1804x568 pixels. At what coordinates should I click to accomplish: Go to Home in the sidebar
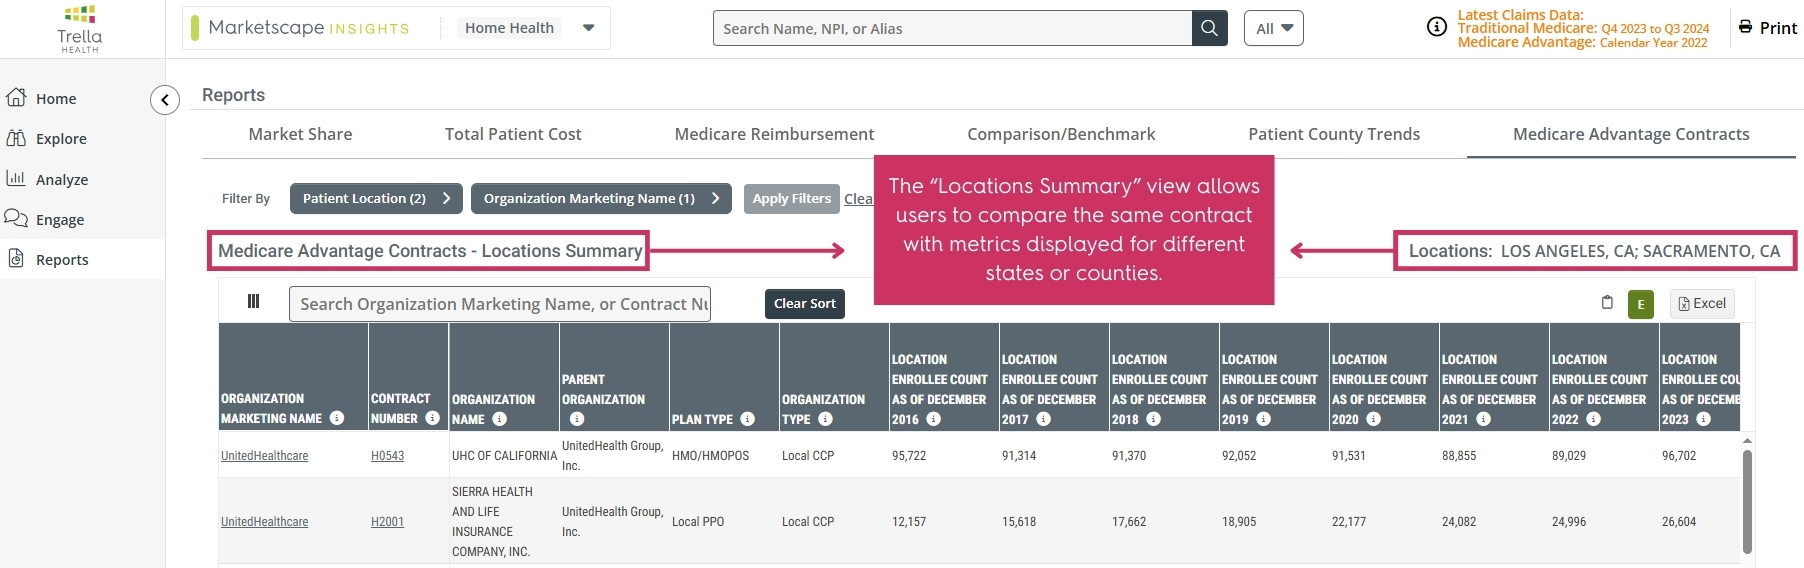(56, 98)
